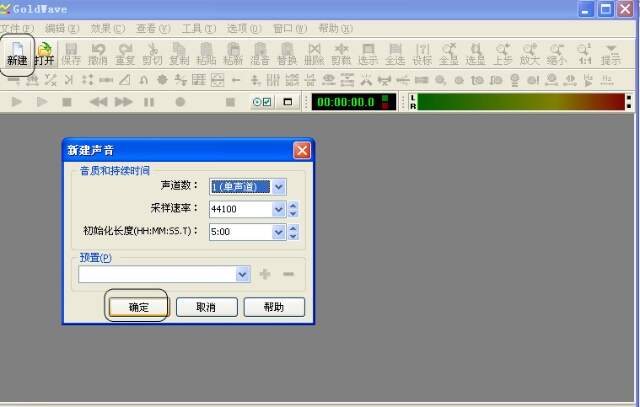Click the 保存 (Save) toolbar icon
640x407 pixels.
[x=71, y=54]
